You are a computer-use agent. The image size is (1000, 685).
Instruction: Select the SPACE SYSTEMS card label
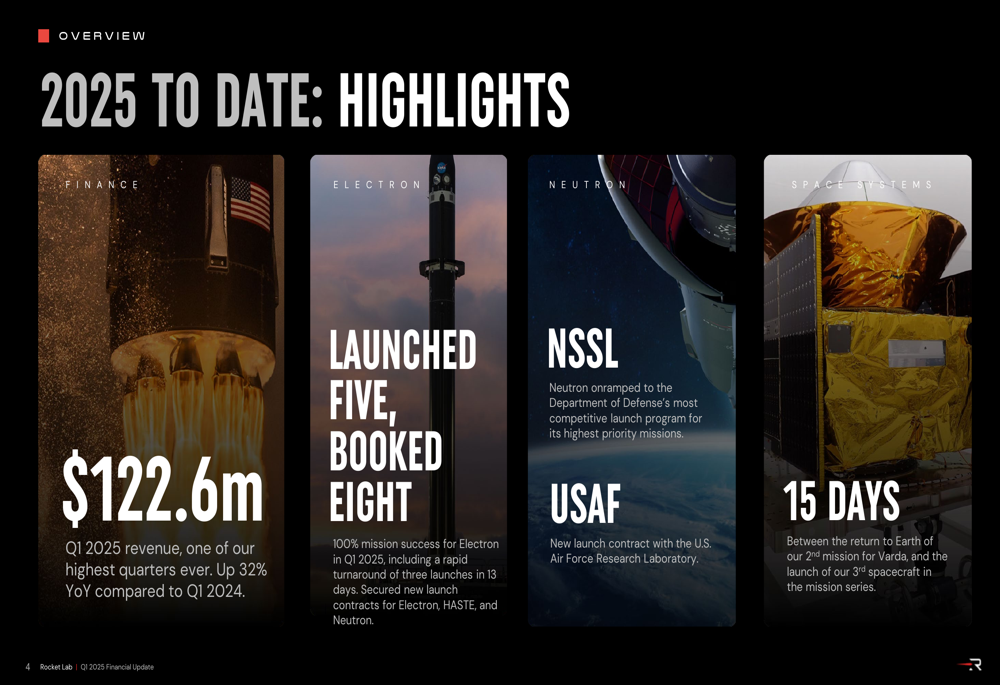pos(862,185)
